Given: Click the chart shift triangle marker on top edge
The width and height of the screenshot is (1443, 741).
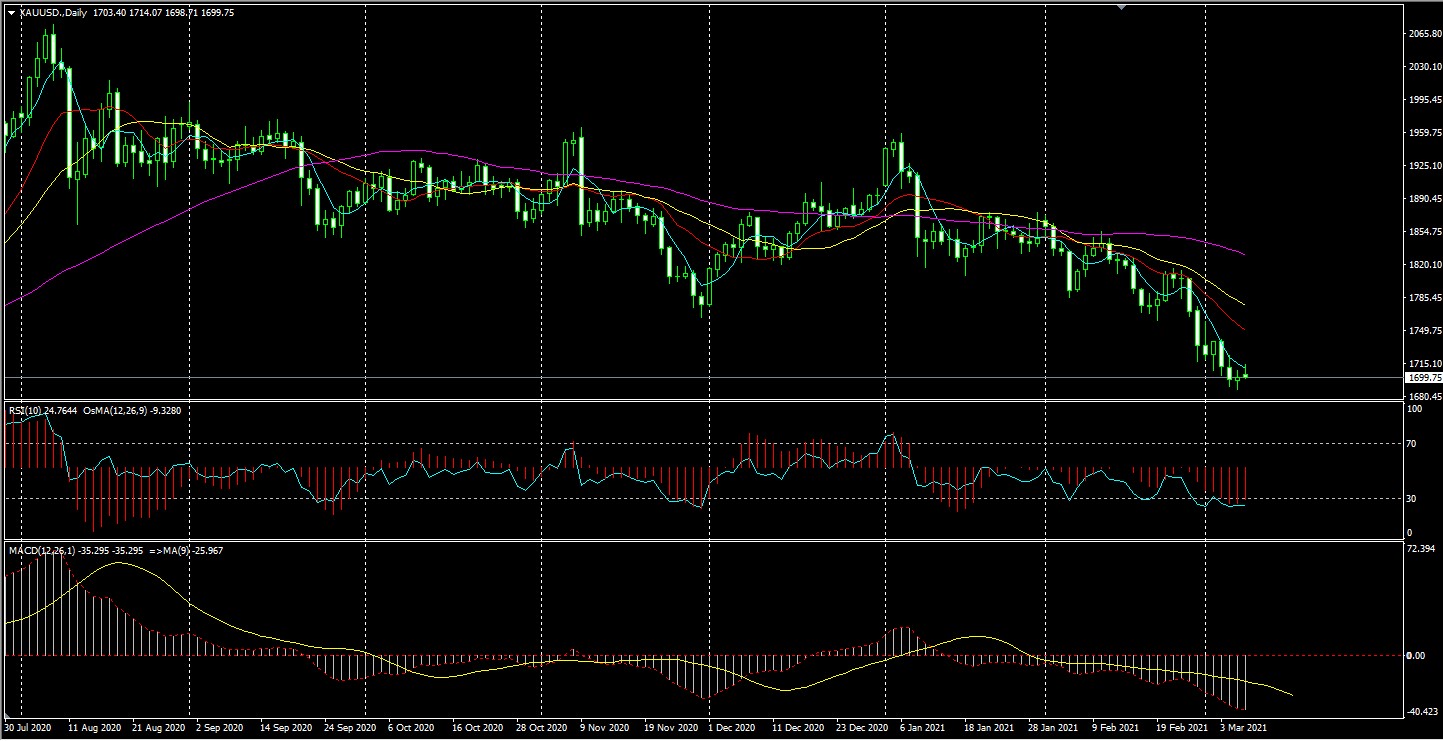Looking at the screenshot, I should click(x=1121, y=5).
